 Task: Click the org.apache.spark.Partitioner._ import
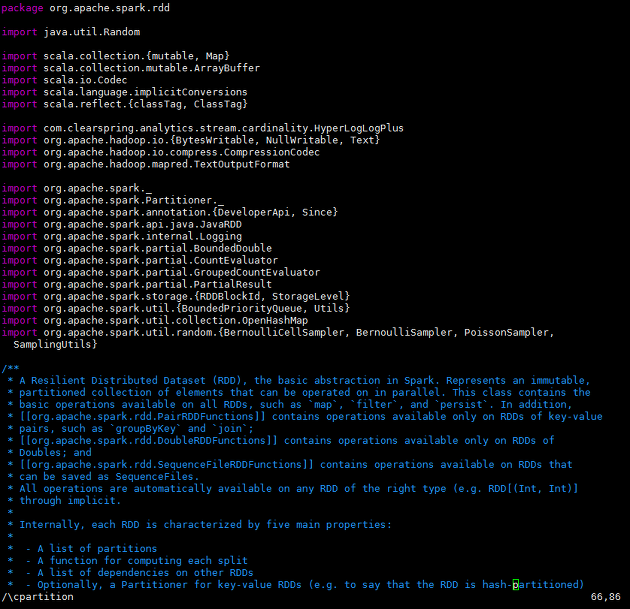[x=113, y=201]
